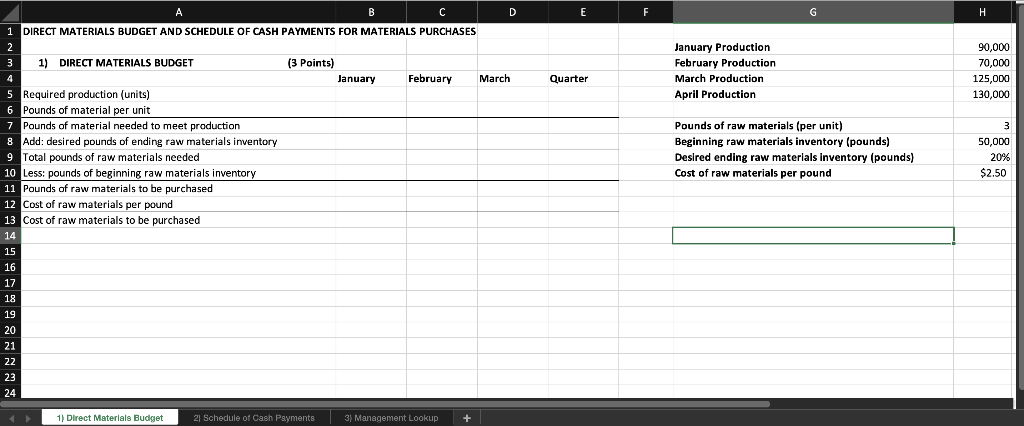The height and width of the screenshot is (426, 1024).
Task: Select the 125,000 value cell
Action: pyautogui.click(x=984, y=78)
